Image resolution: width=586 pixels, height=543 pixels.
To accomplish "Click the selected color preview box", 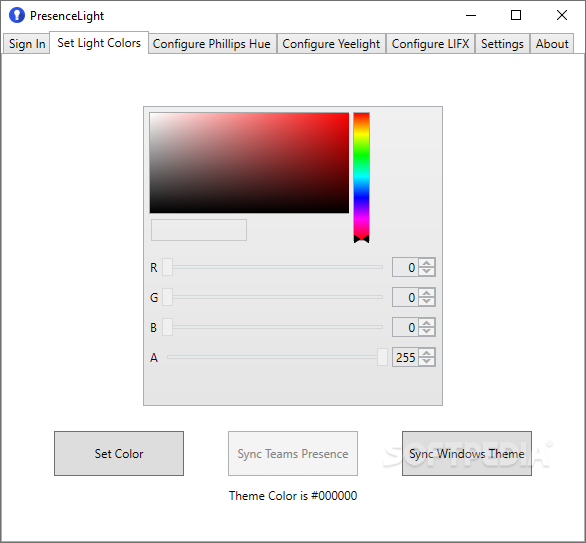I will tap(199, 230).
